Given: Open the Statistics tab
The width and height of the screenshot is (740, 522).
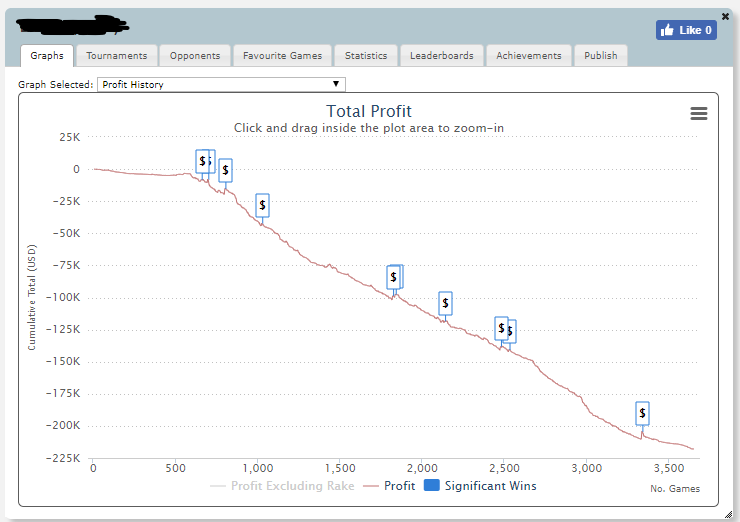Looking at the screenshot, I should pyautogui.click(x=366, y=56).
